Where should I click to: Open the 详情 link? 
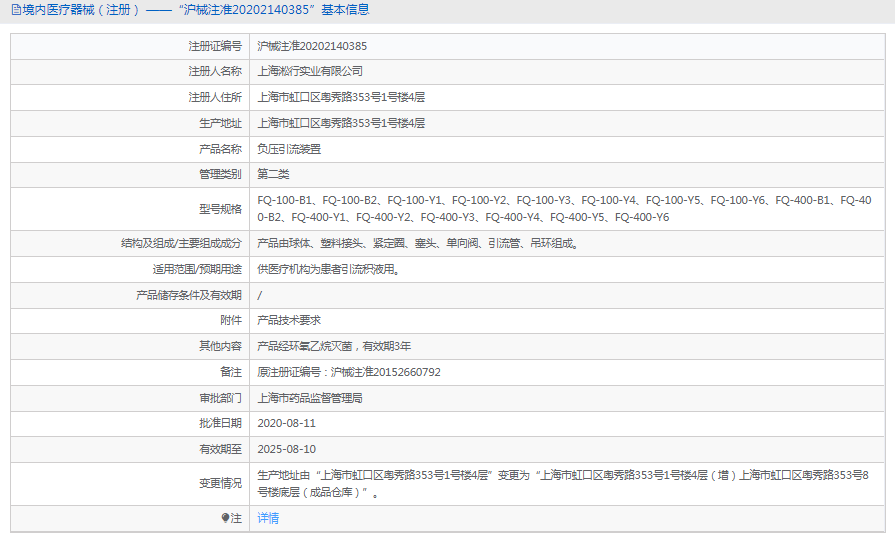(x=268, y=518)
